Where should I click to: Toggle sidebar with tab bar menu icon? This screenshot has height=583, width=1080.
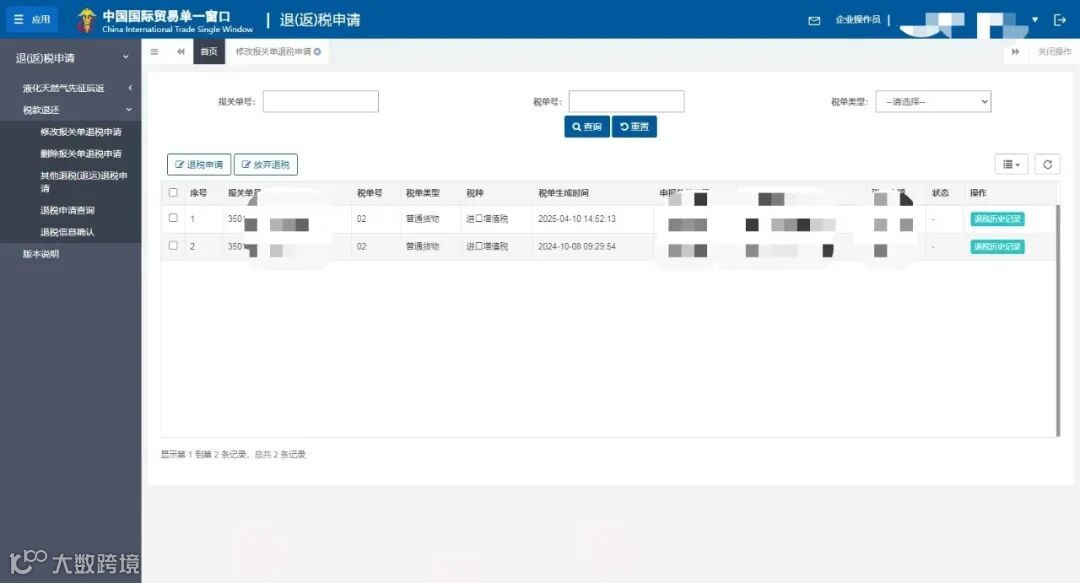pos(154,52)
